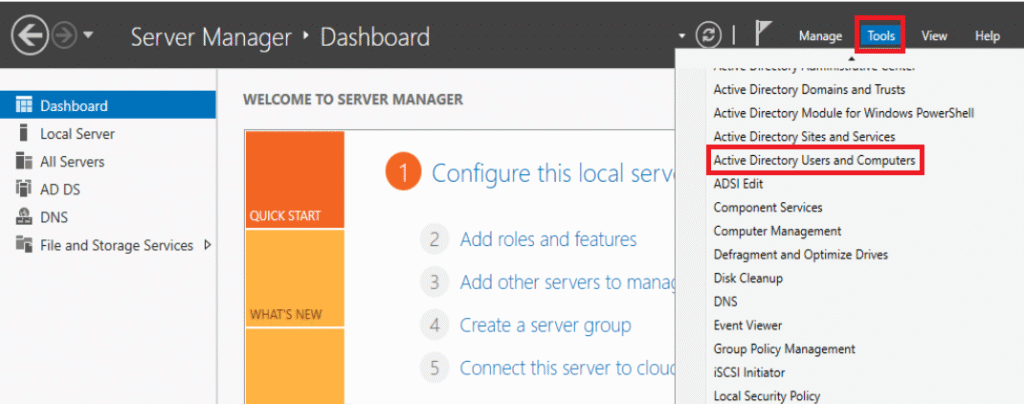Click the QUICK START tile
Viewport: 1024px width, 404px height.
(x=295, y=179)
